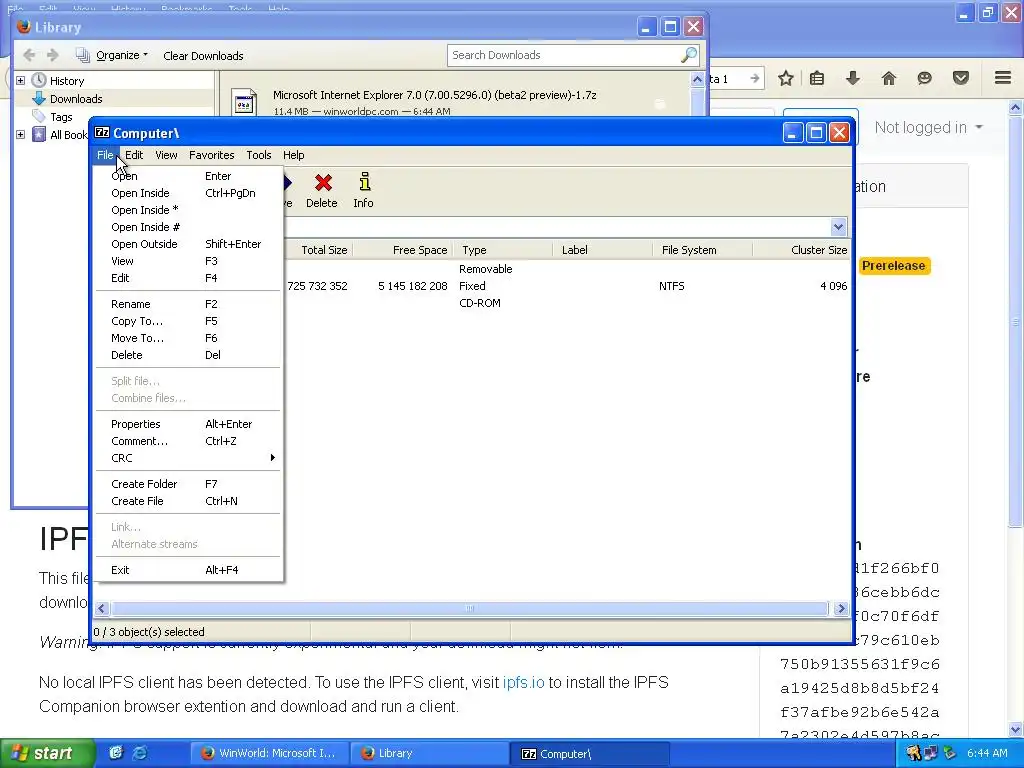Choose Rename from the File menu
The image size is (1024, 768).
coord(188,304)
